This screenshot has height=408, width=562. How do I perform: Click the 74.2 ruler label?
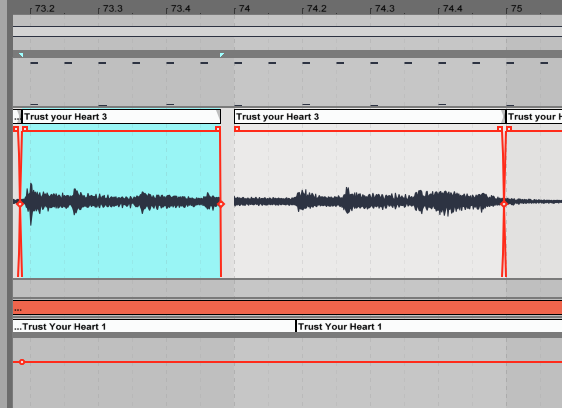pos(317,9)
